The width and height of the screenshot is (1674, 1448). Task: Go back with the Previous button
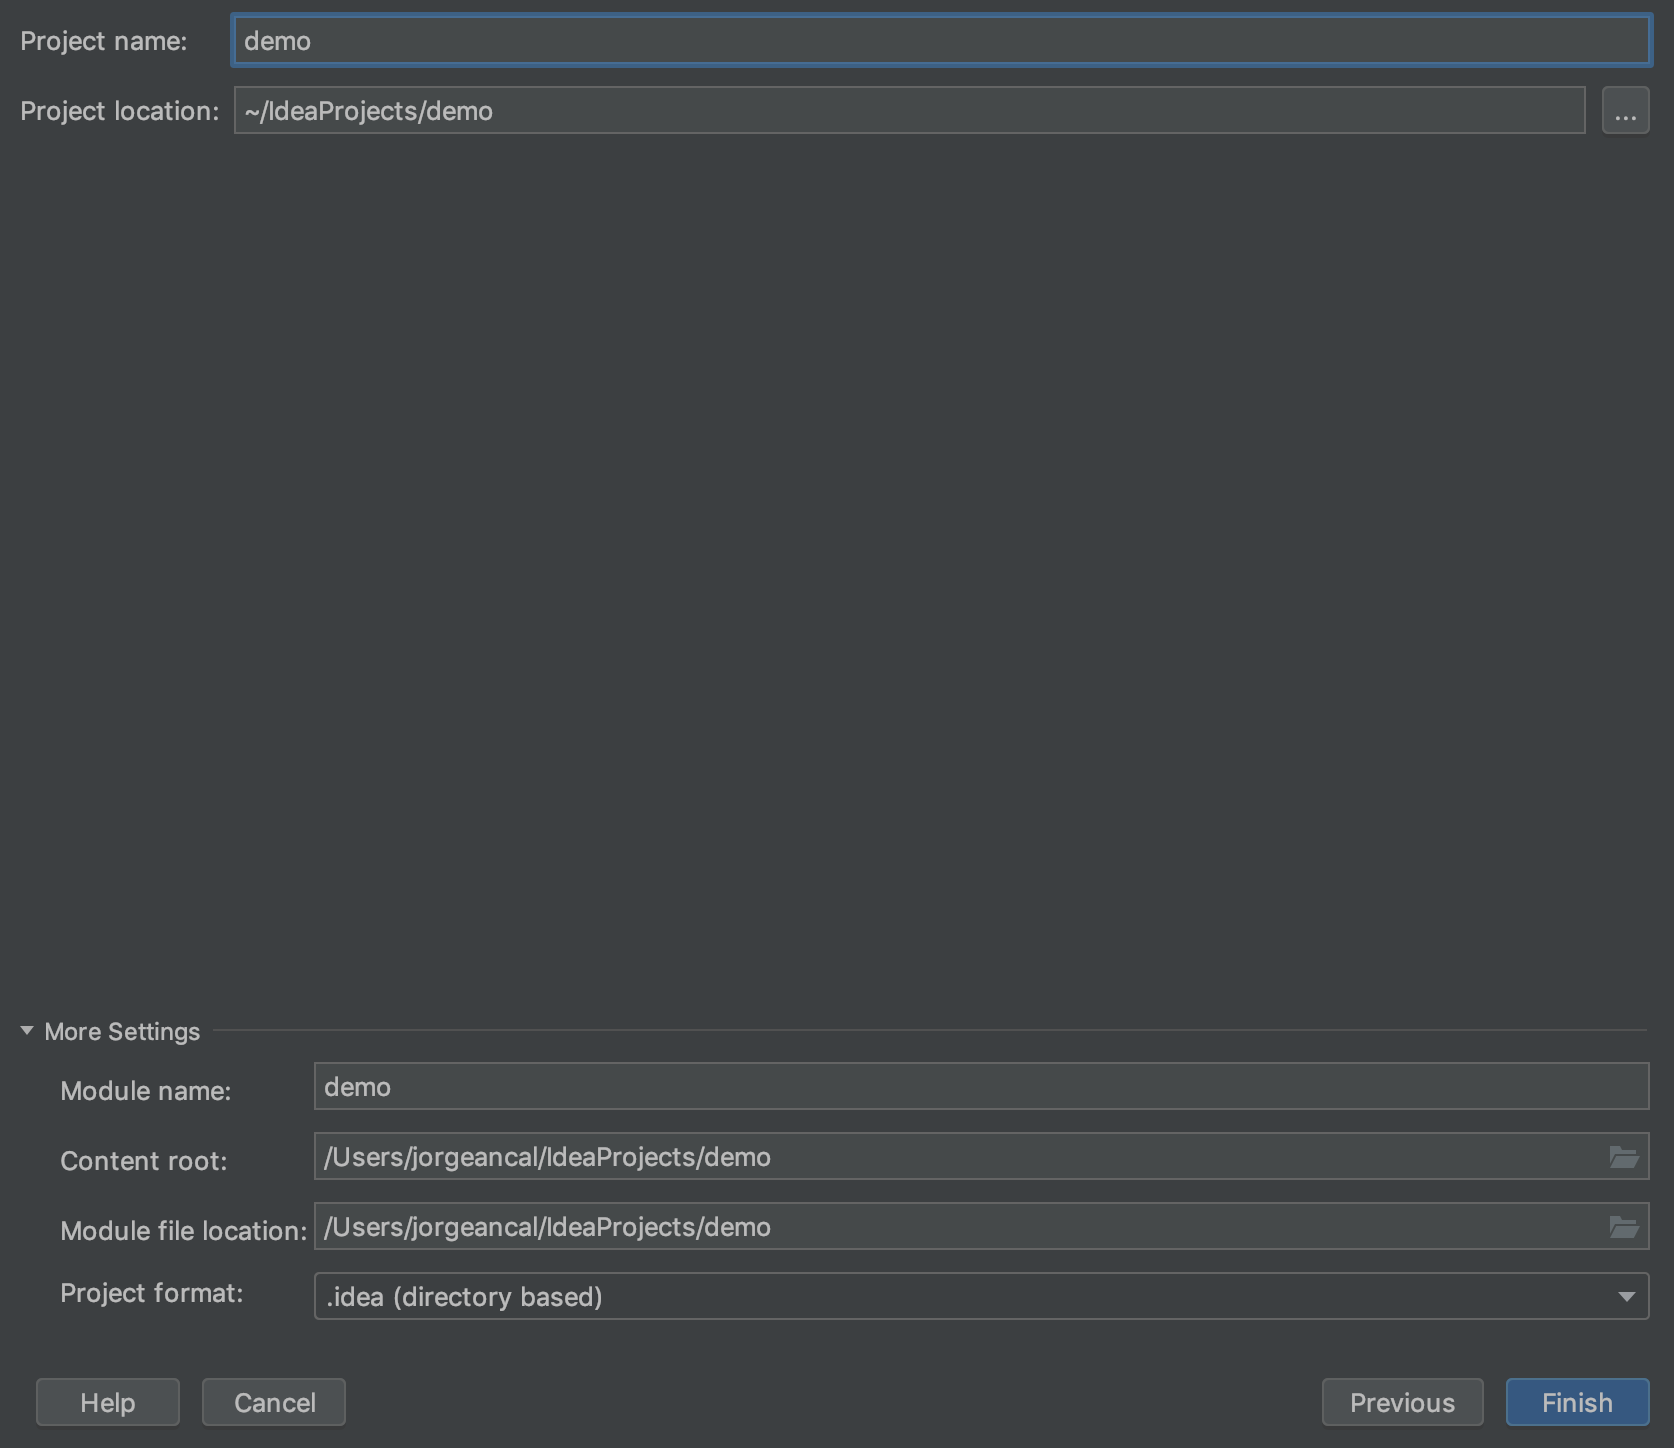pos(1402,1402)
